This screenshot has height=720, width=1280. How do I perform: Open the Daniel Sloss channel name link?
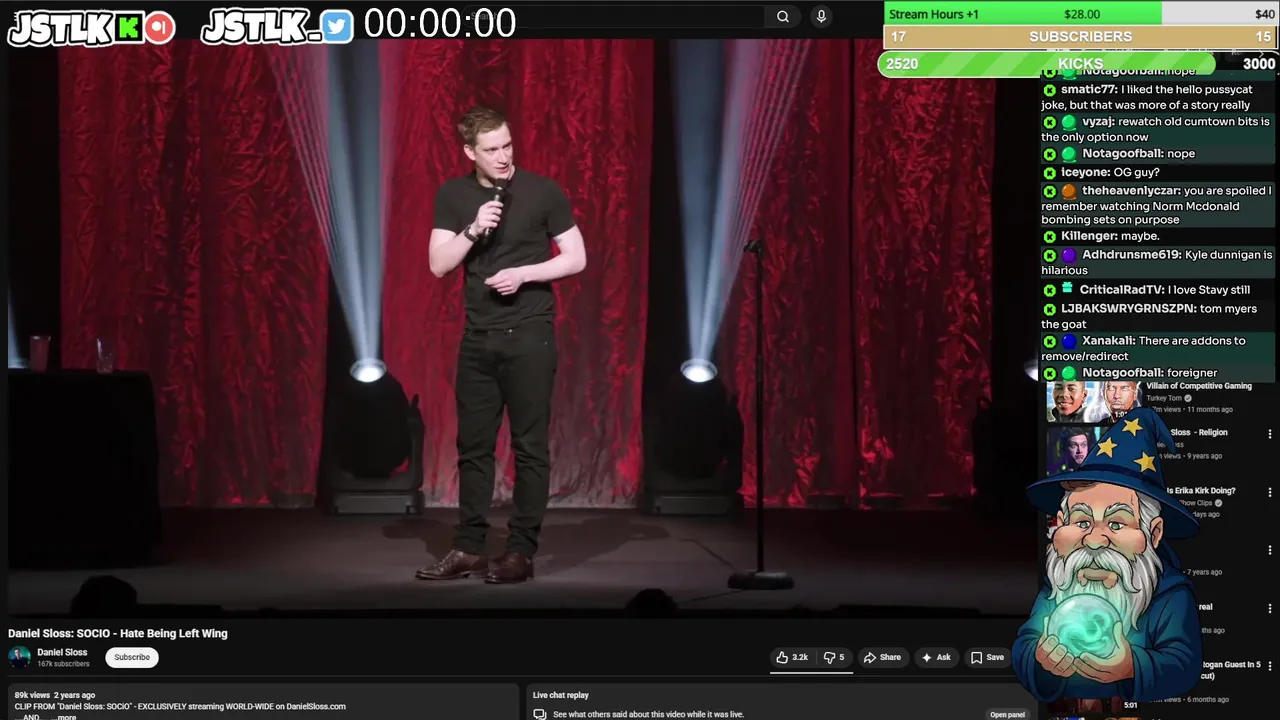(x=62, y=652)
